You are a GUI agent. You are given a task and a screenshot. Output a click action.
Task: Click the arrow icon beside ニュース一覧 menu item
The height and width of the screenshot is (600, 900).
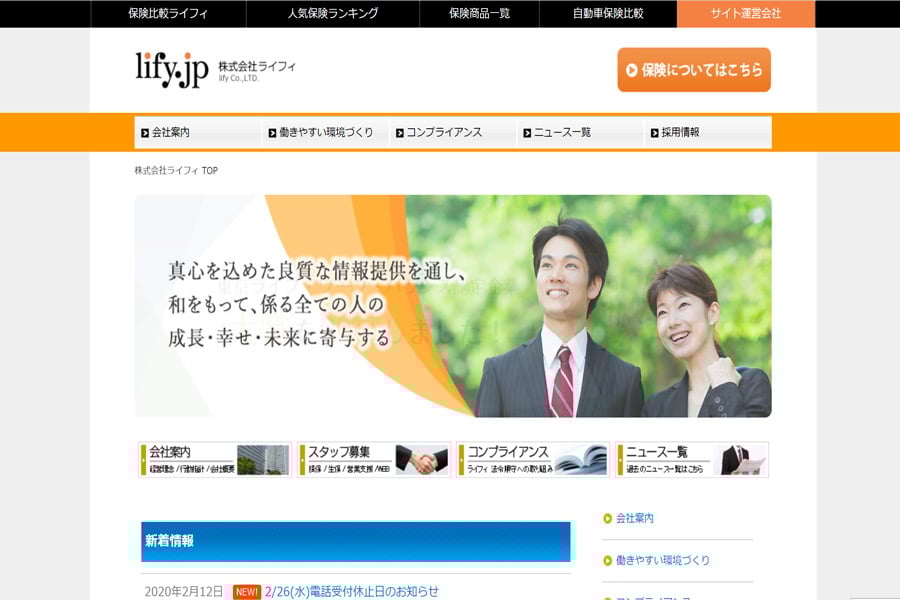(x=527, y=133)
